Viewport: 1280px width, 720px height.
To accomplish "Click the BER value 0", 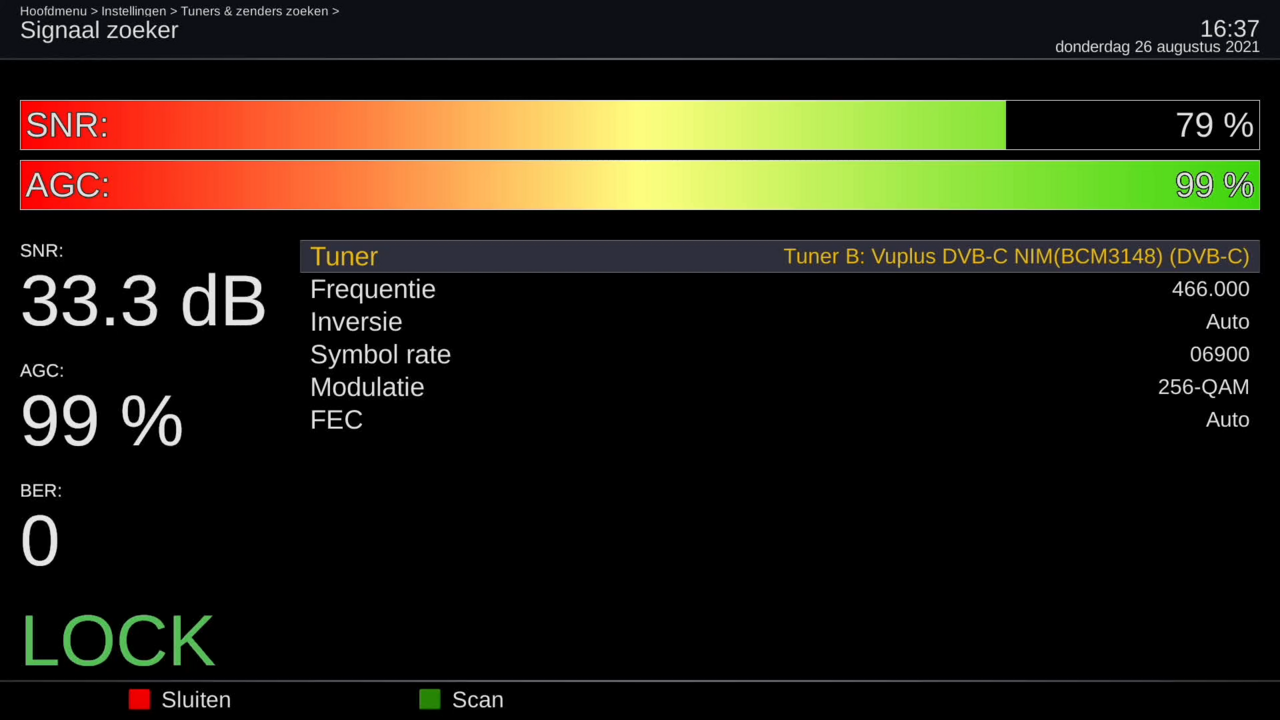I will 40,541.
